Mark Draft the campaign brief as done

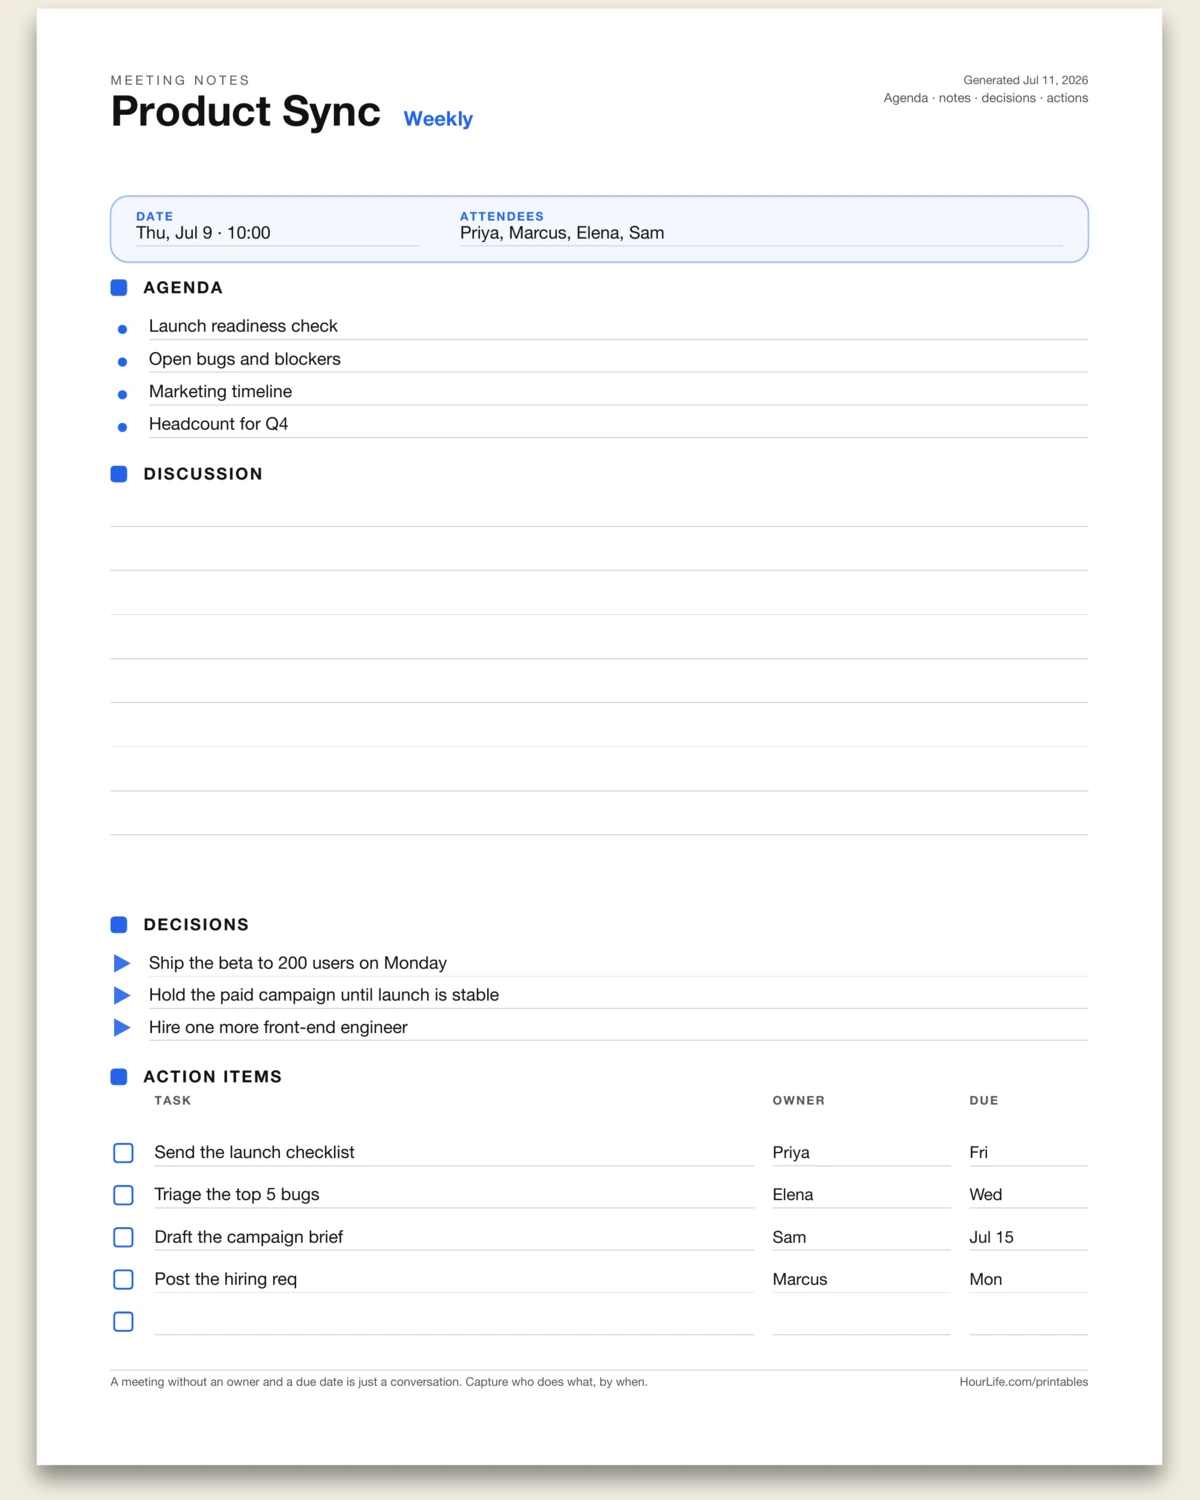[x=123, y=1237]
